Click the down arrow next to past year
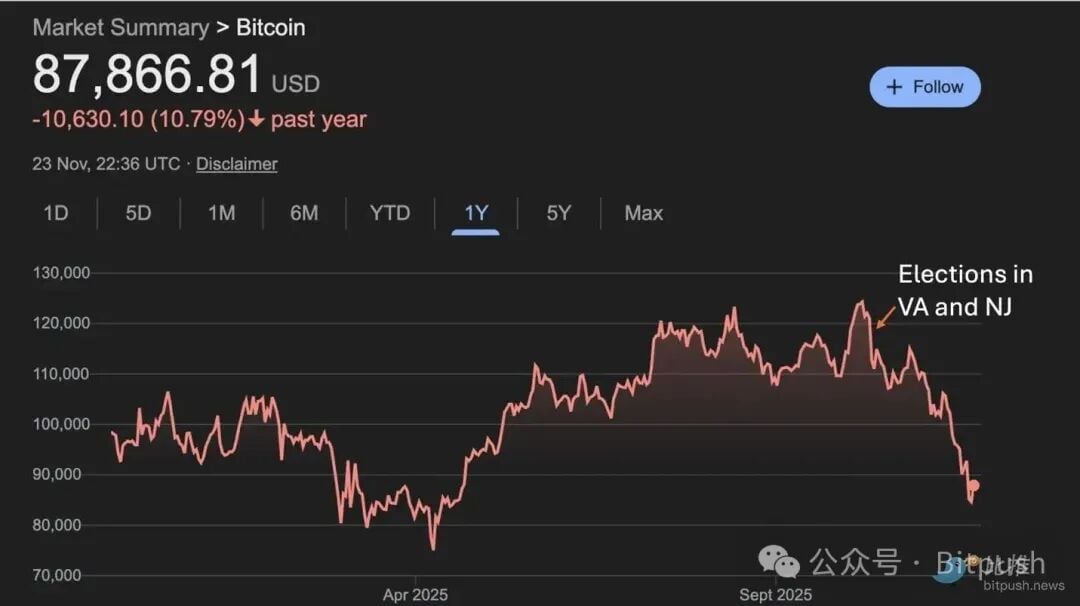 tap(256, 120)
